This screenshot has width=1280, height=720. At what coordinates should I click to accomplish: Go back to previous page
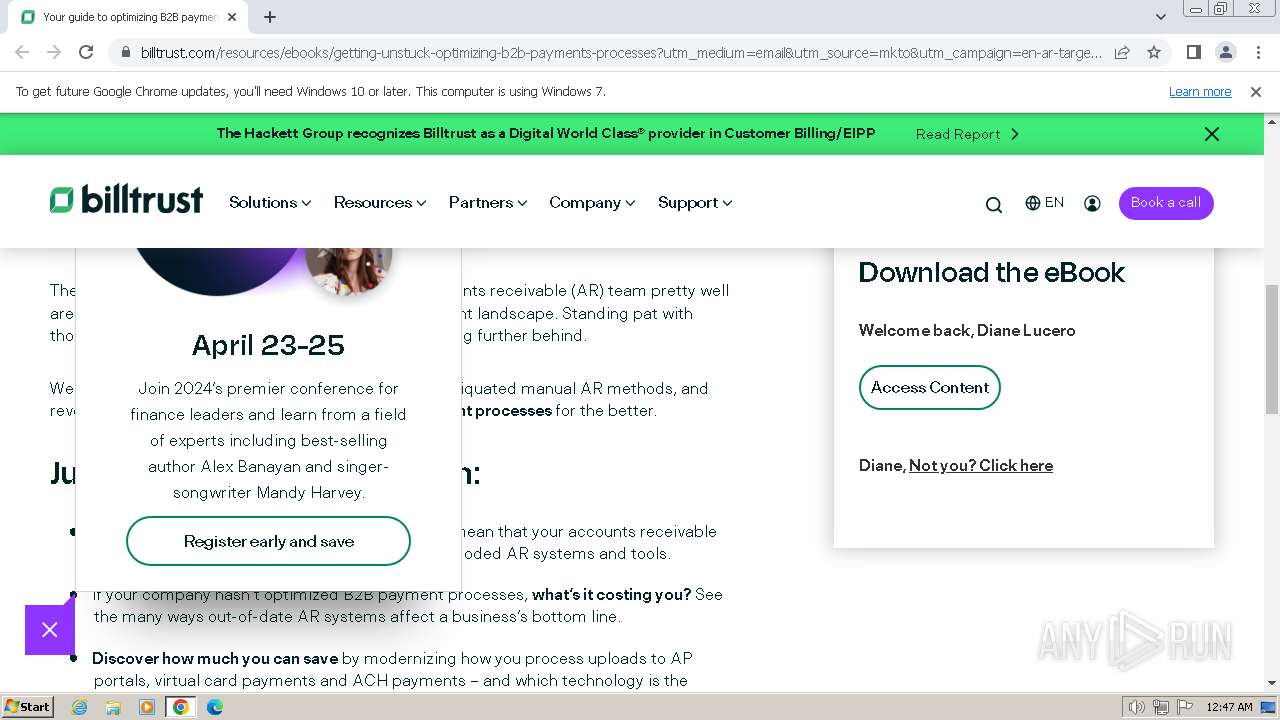point(22,52)
